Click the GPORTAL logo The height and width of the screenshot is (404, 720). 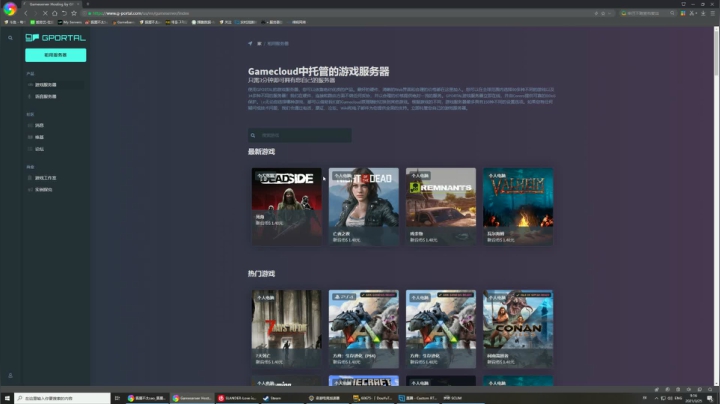pos(56,38)
